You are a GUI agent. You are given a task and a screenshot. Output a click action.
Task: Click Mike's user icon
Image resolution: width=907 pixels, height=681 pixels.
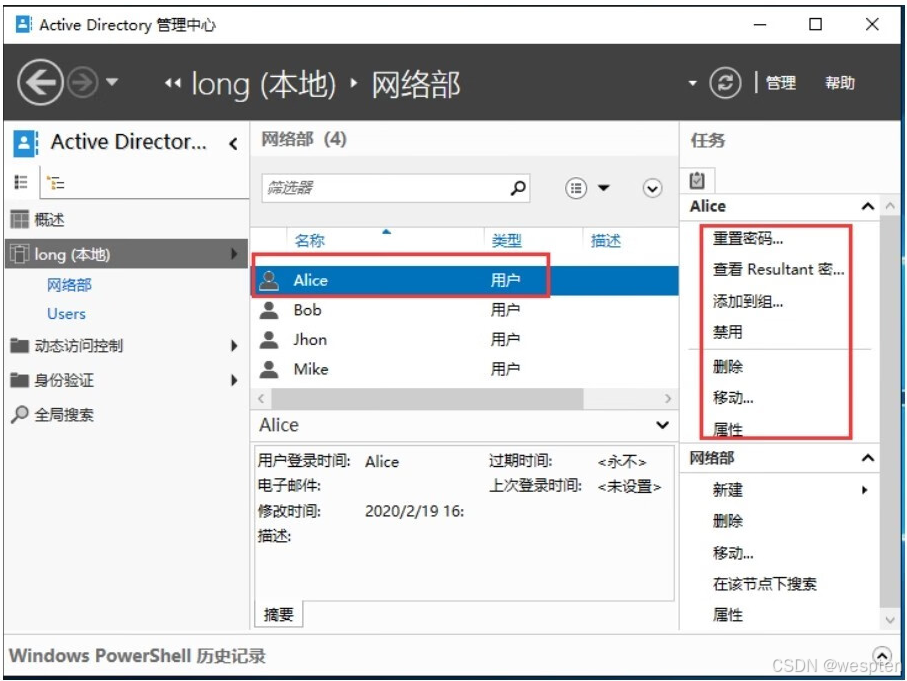[x=269, y=369]
